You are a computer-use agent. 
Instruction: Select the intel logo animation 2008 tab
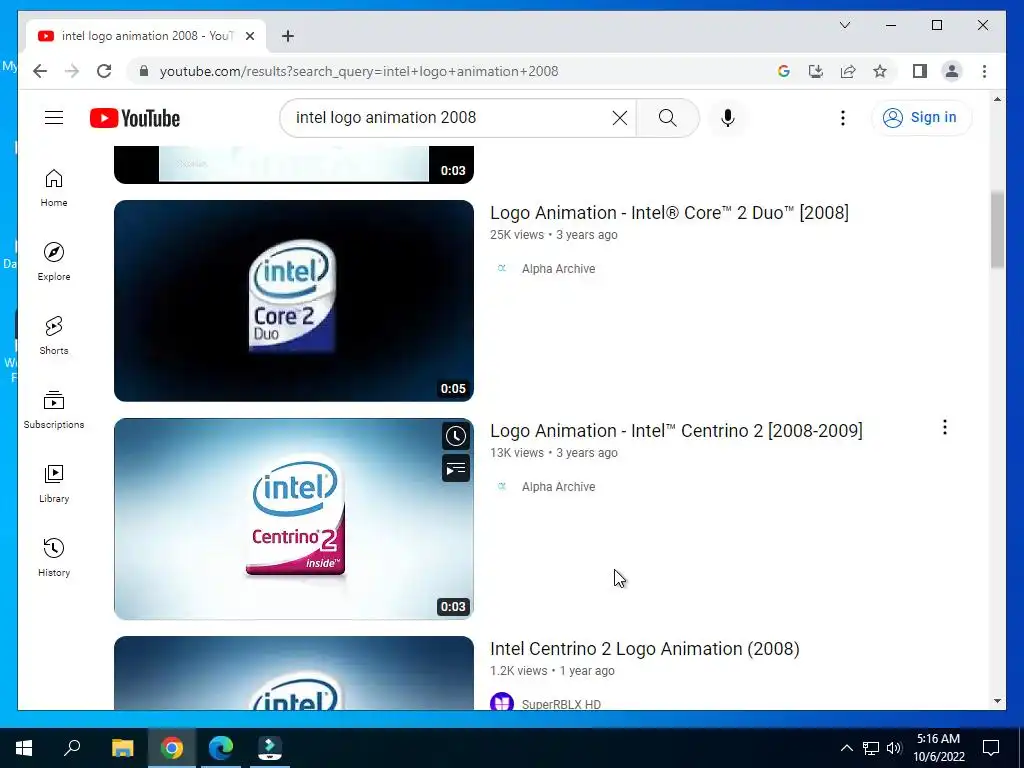click(146, 36)
